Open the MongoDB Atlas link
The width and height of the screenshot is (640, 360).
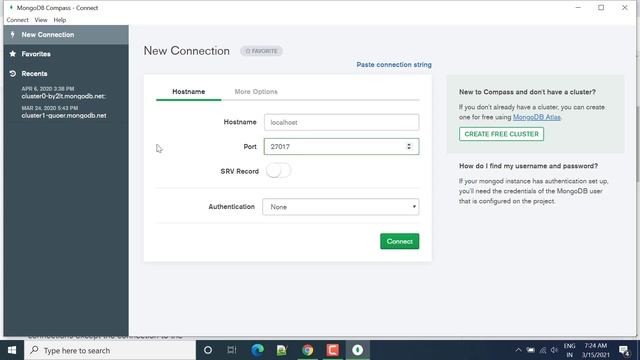coord(536,117)
